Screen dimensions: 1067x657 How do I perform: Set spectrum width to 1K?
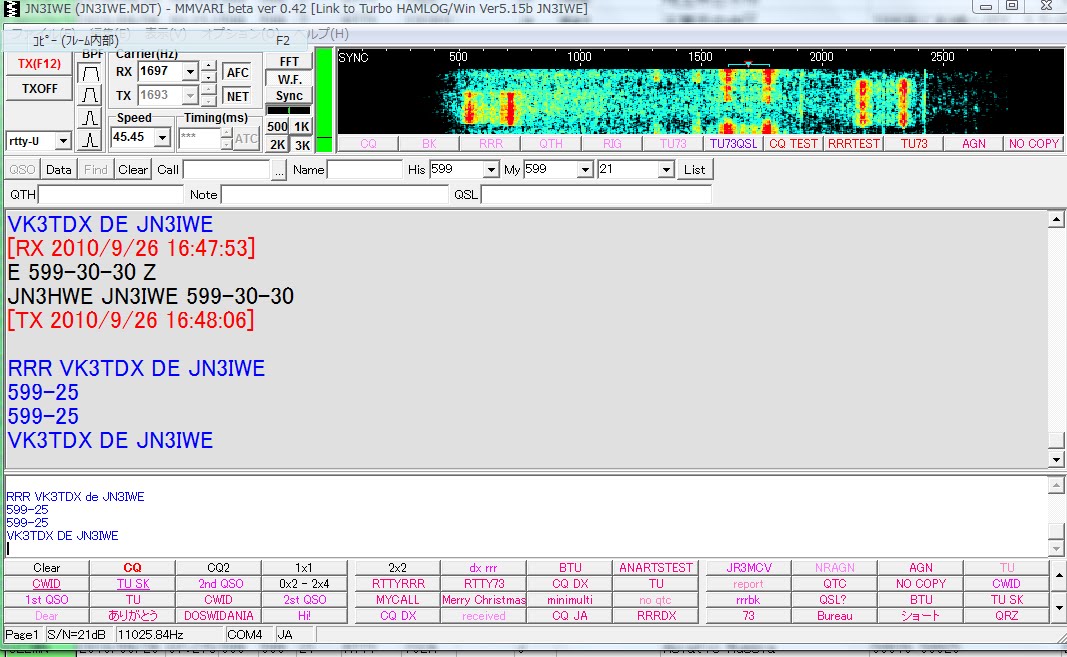[x=301, y=127]
